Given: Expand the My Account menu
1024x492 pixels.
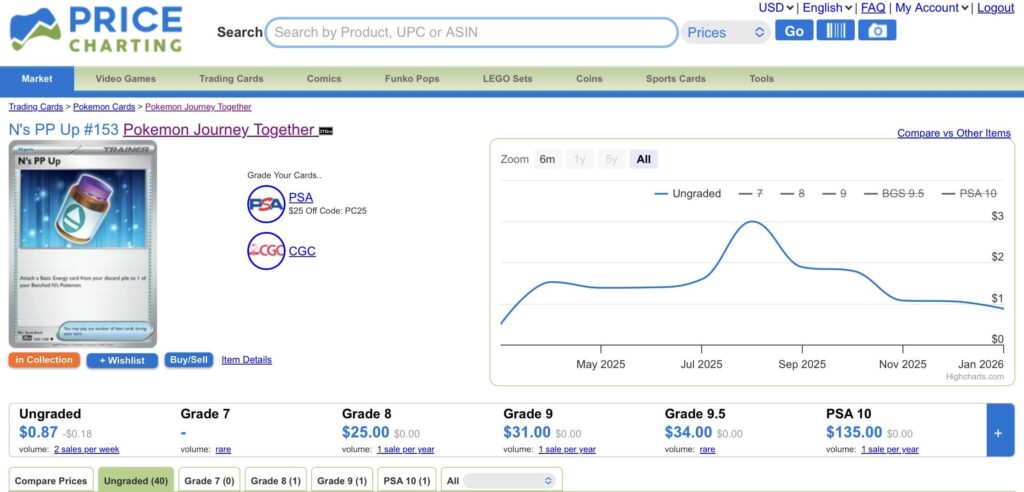Looking at the screenshot, I should (931, 8).
